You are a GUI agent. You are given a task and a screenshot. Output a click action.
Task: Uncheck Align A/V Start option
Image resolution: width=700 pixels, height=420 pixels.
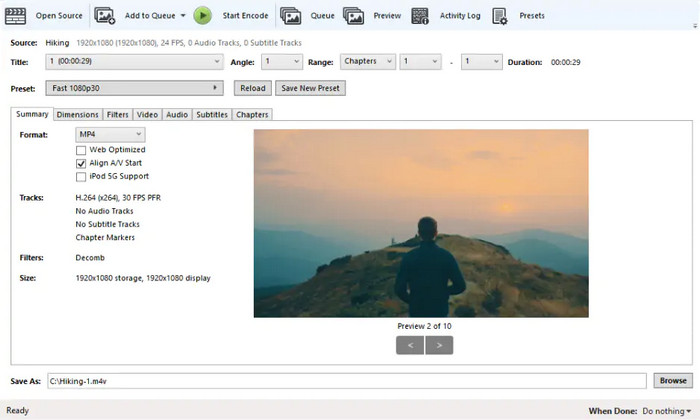click(81, 163)
